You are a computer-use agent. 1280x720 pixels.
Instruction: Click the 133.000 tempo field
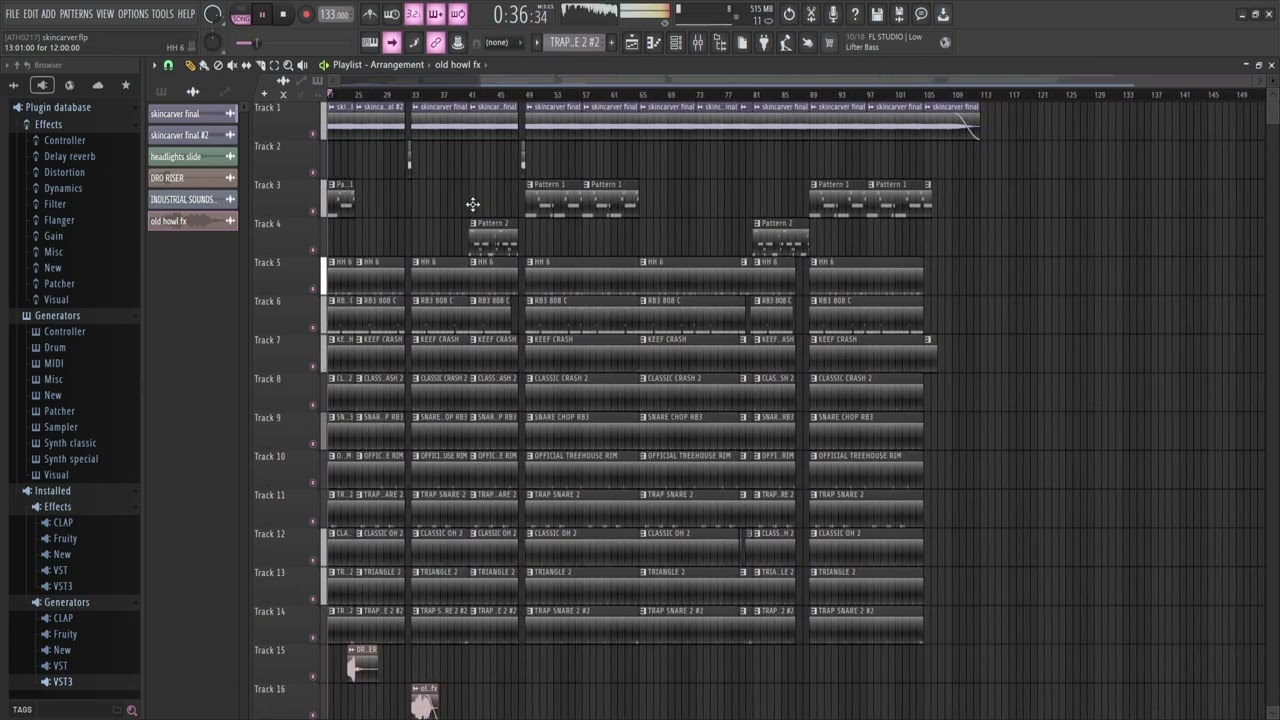pos(334,15)
